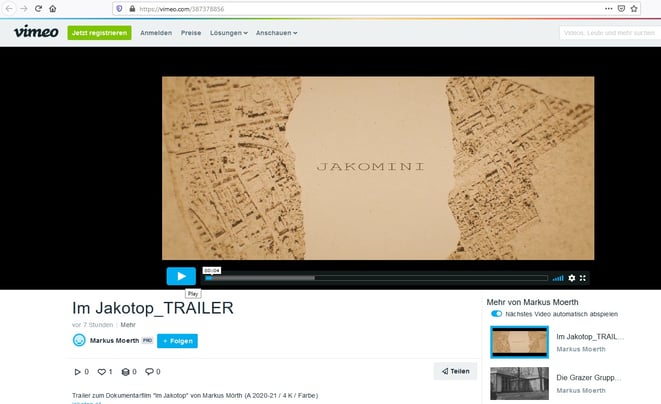
Task: Click the plays count icon
Action: pos(77,372)
